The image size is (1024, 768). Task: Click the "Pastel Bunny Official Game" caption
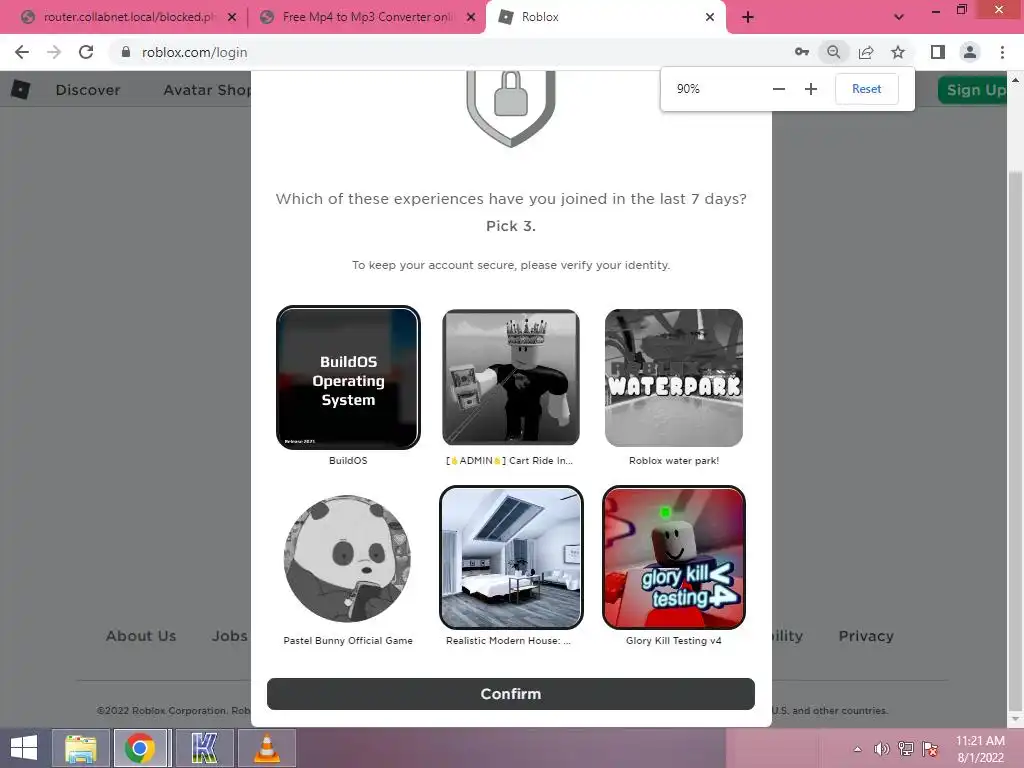click(348, 641)
